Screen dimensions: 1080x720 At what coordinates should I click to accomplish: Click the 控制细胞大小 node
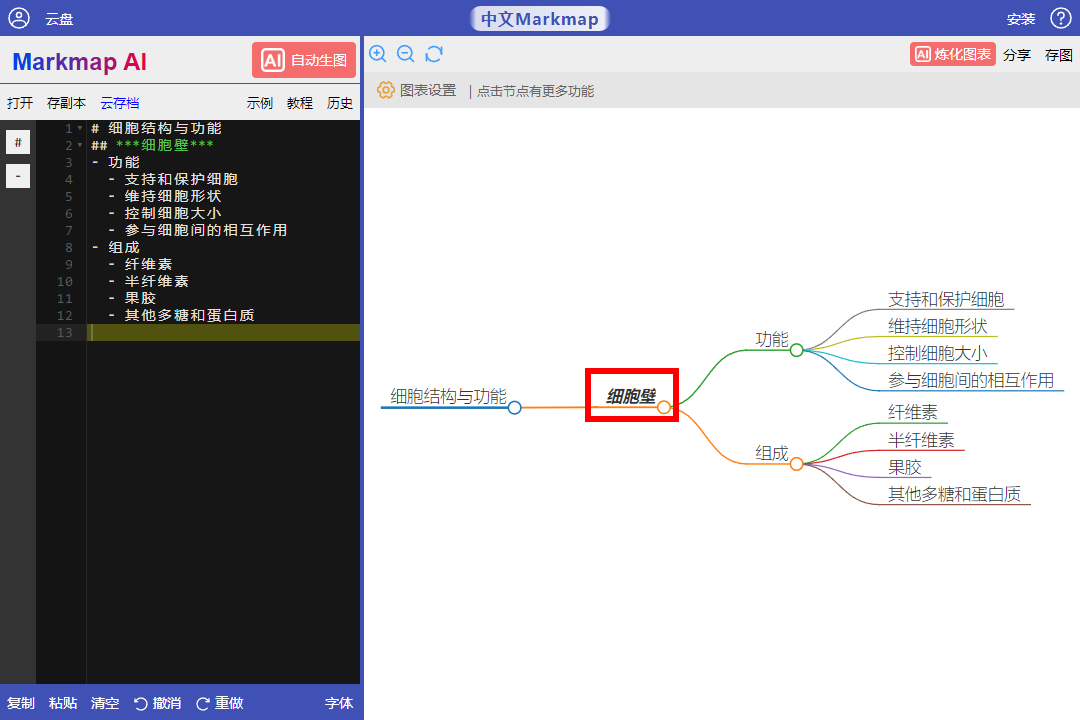coord(937,353)
